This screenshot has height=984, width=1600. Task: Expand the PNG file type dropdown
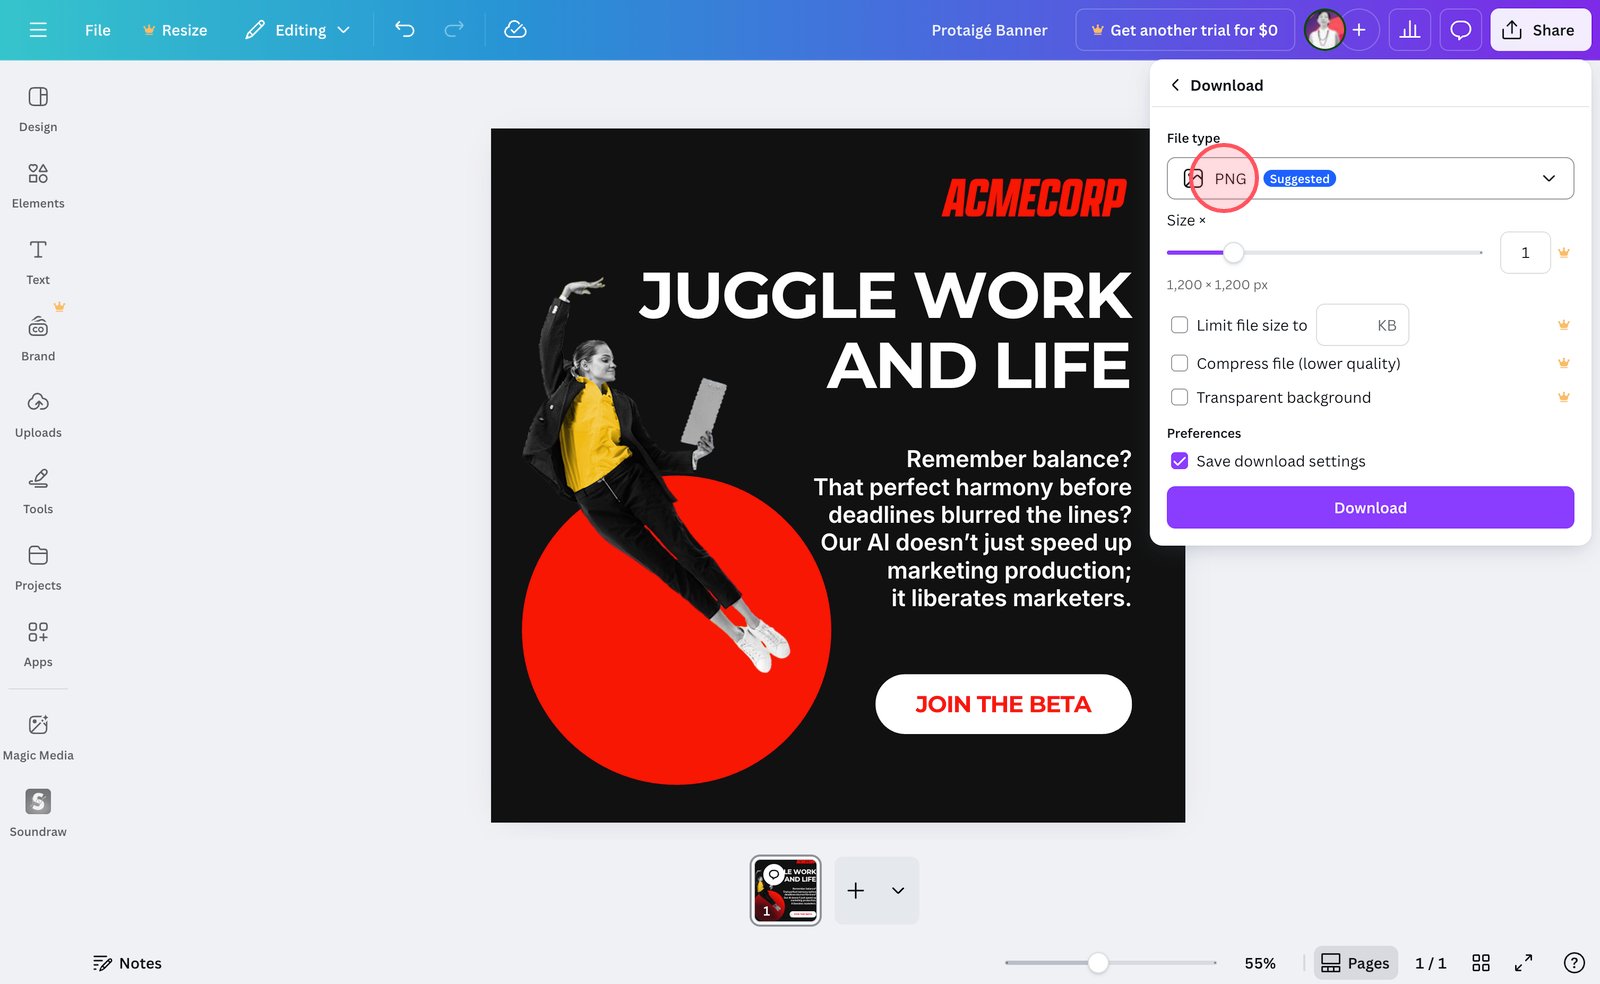[1370, 178]
